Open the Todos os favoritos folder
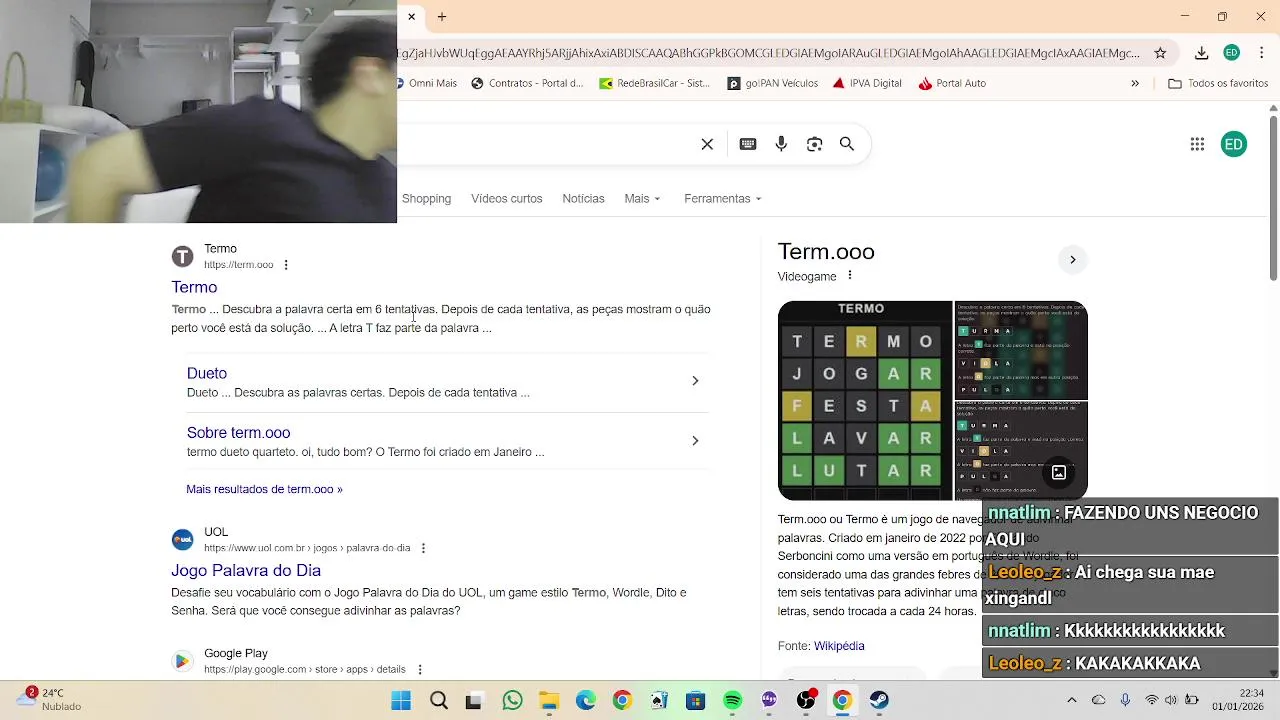 (x=1218, y=83)
